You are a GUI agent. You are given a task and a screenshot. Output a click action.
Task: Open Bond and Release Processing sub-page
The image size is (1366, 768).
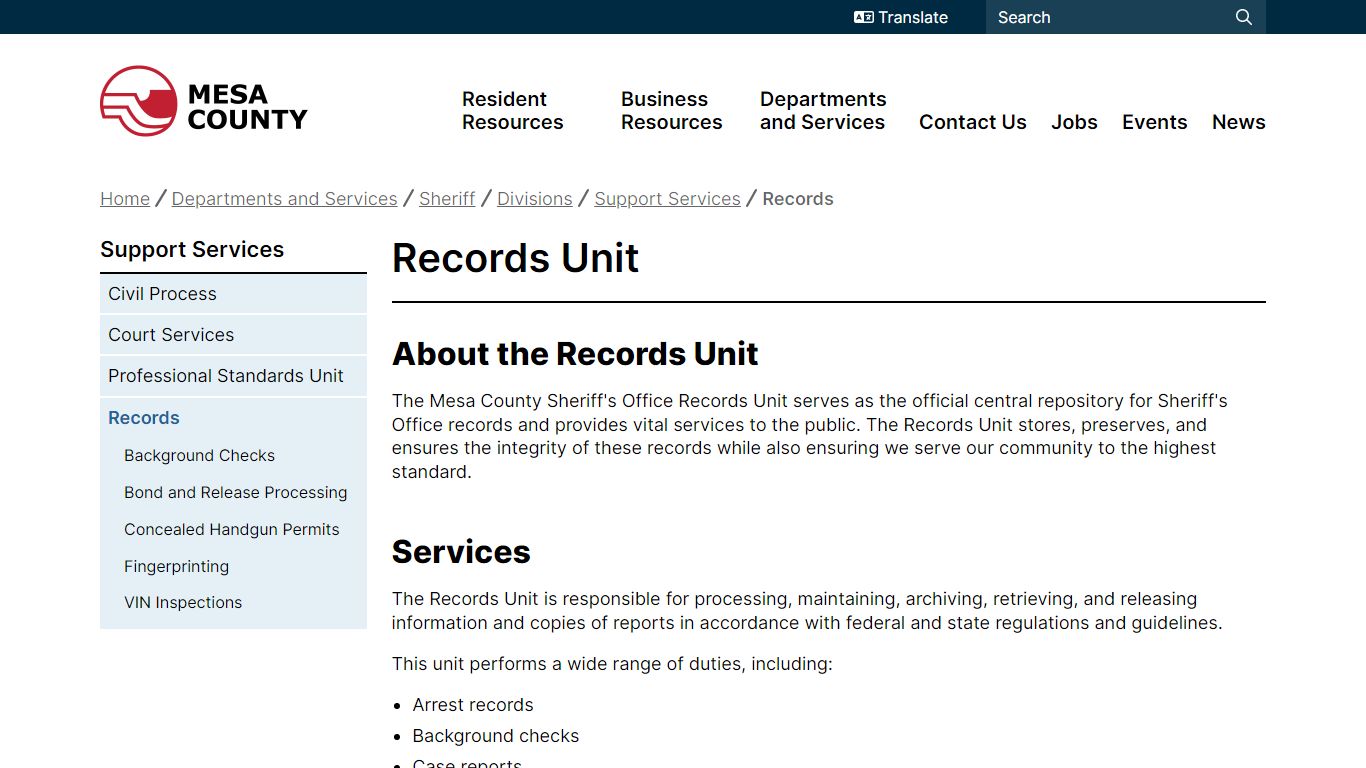pos(236,493)
